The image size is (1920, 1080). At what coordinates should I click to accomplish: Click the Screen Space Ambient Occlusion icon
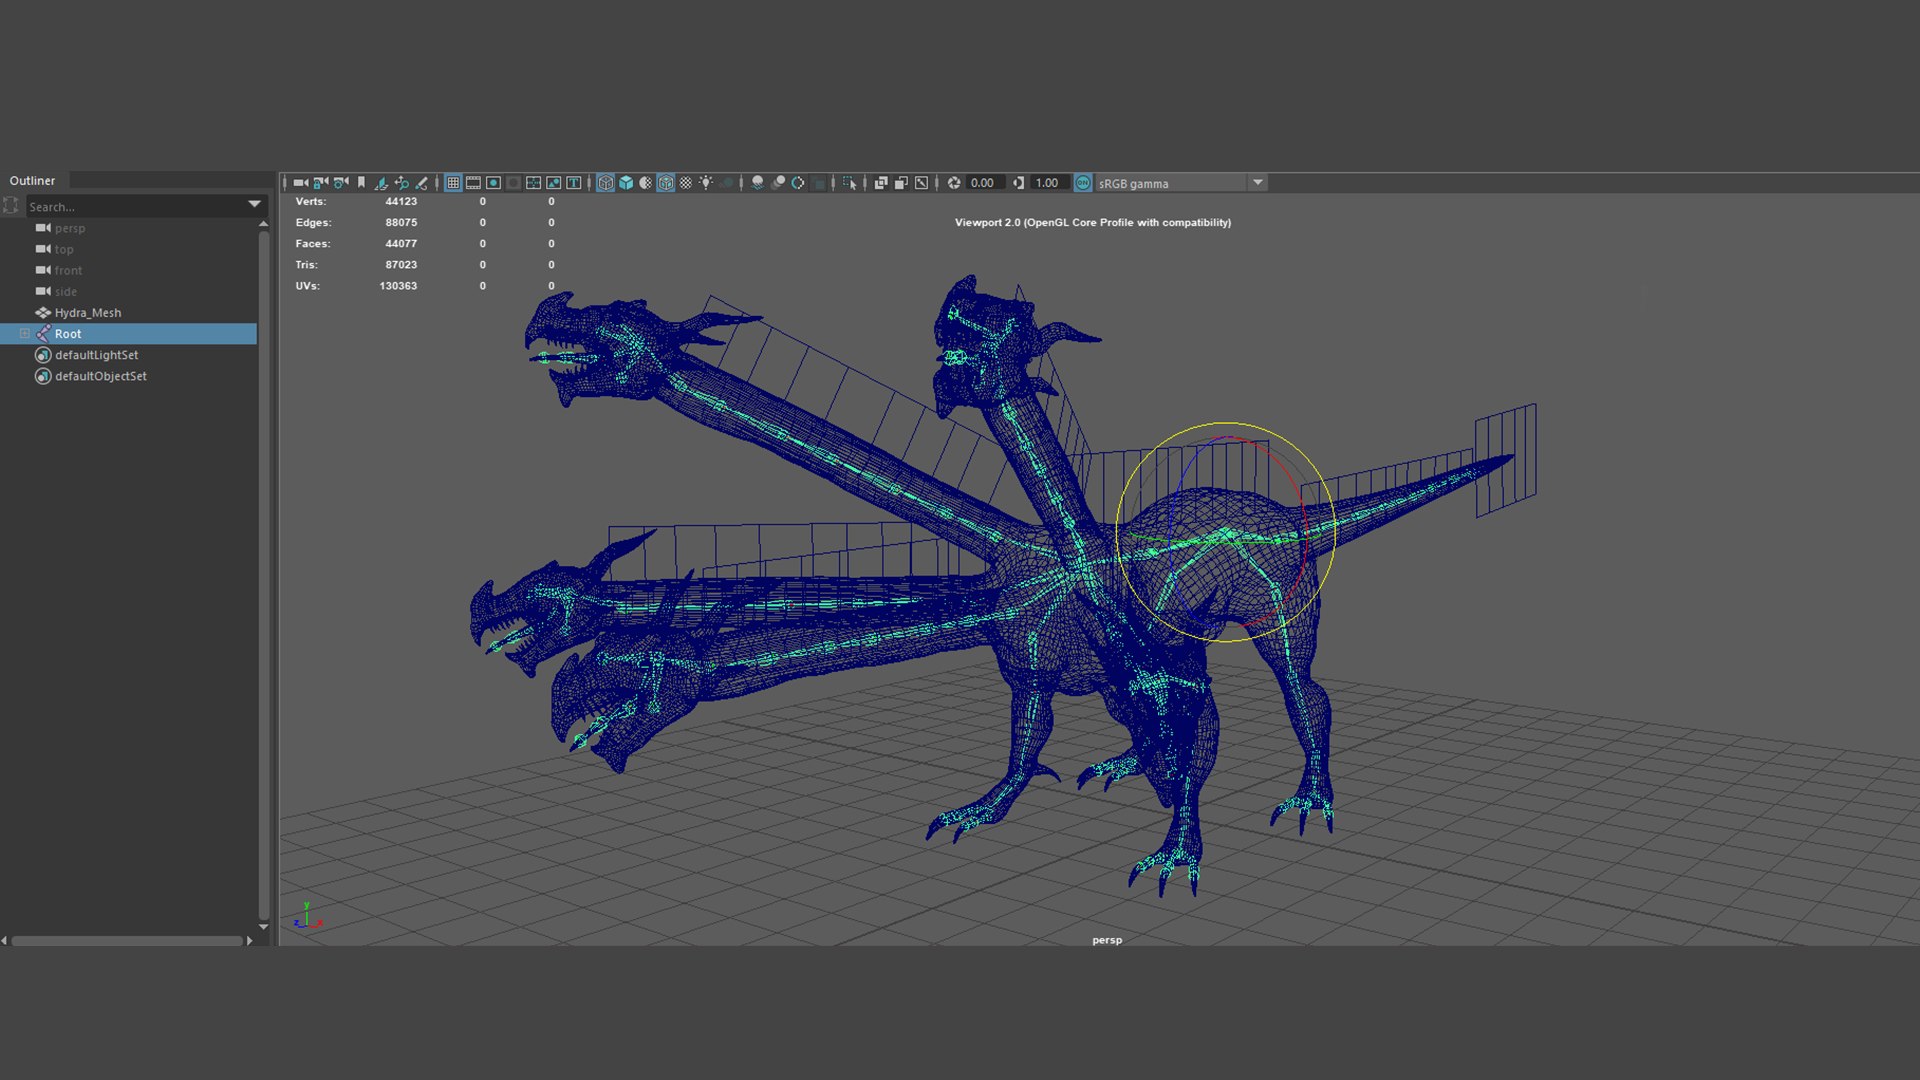757,183
